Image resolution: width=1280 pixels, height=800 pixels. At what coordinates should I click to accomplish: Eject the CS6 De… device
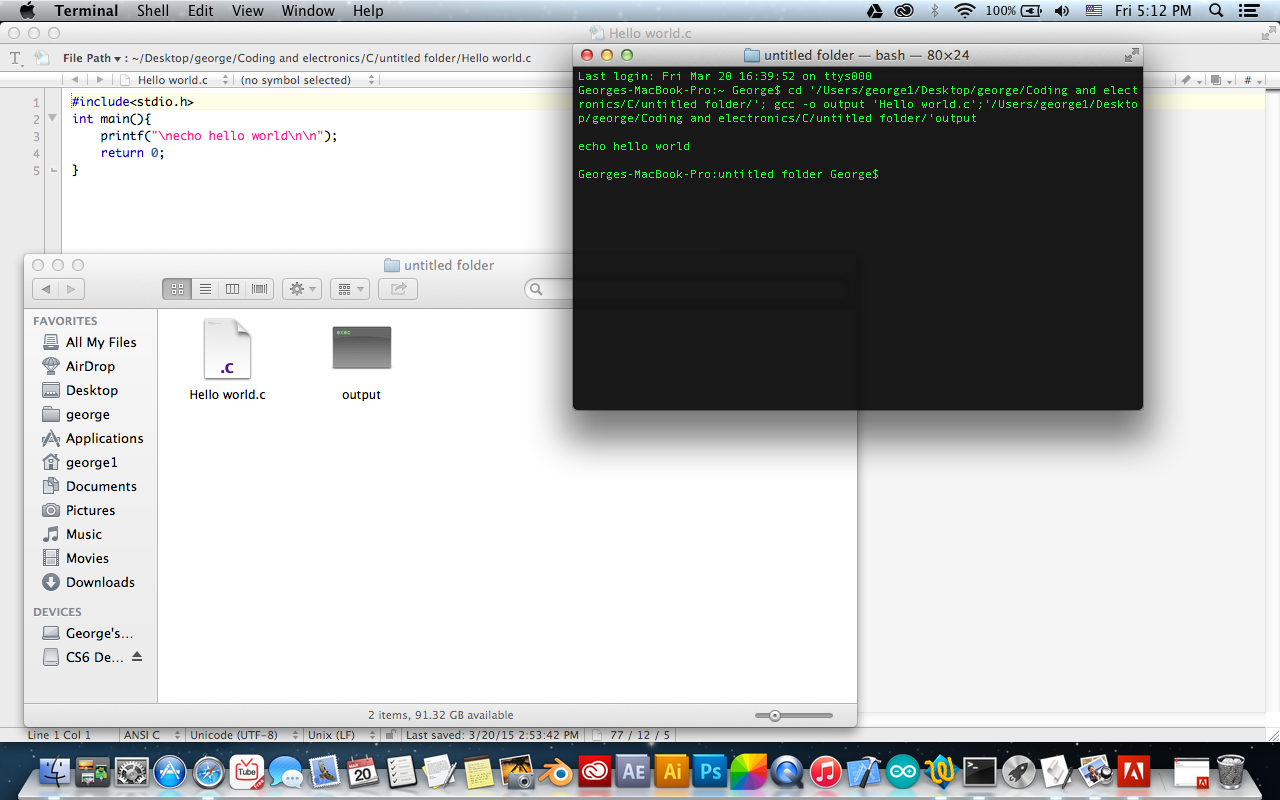click(x=137, y=657)
